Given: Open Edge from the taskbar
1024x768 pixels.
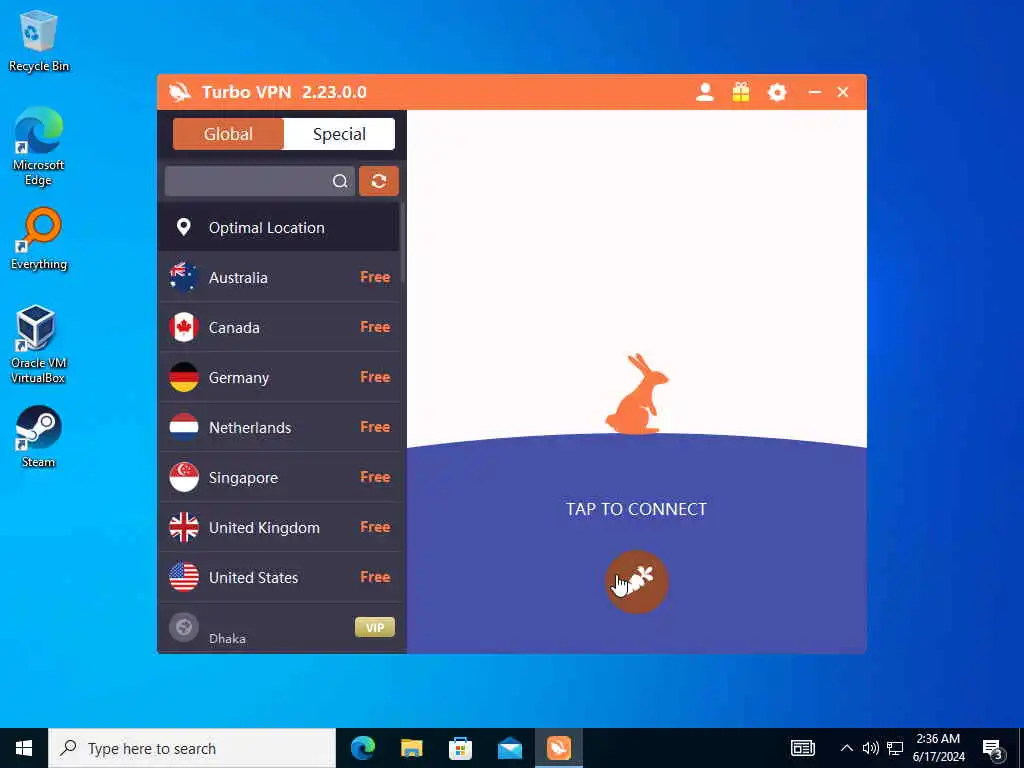Looking at the screenshot, I should point(362,748).
